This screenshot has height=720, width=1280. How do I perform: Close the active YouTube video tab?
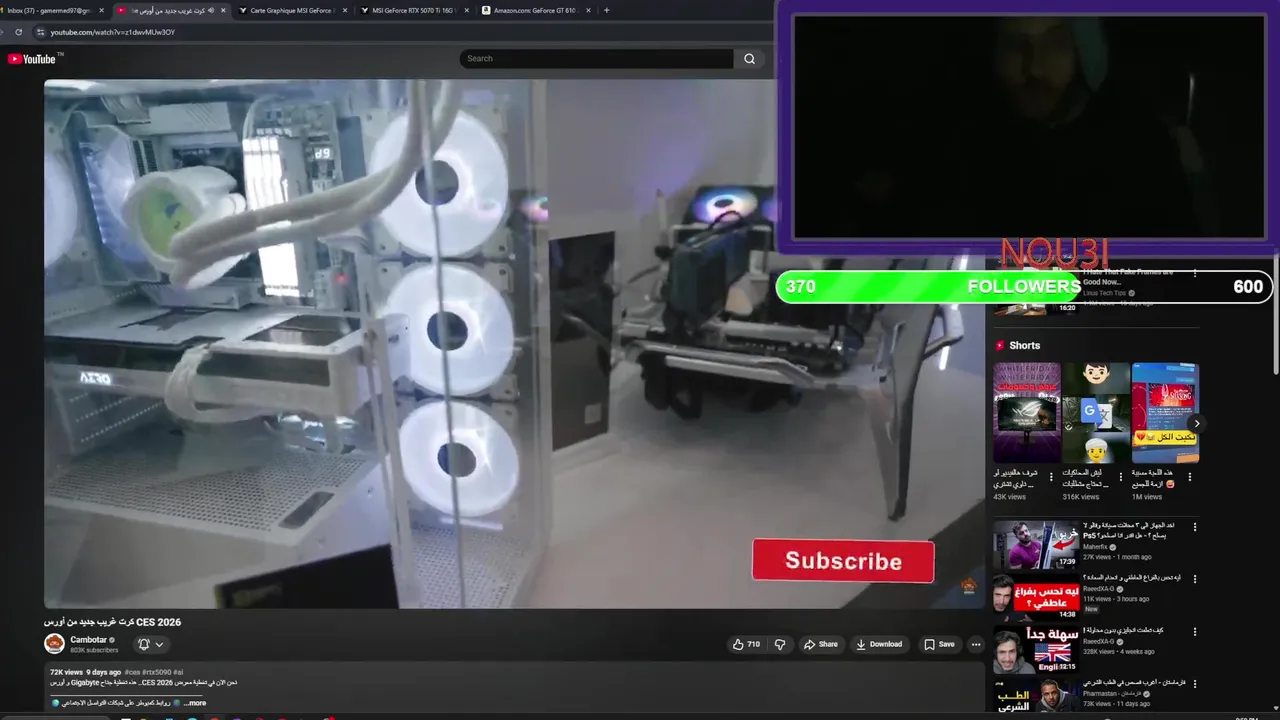point(223,10)
